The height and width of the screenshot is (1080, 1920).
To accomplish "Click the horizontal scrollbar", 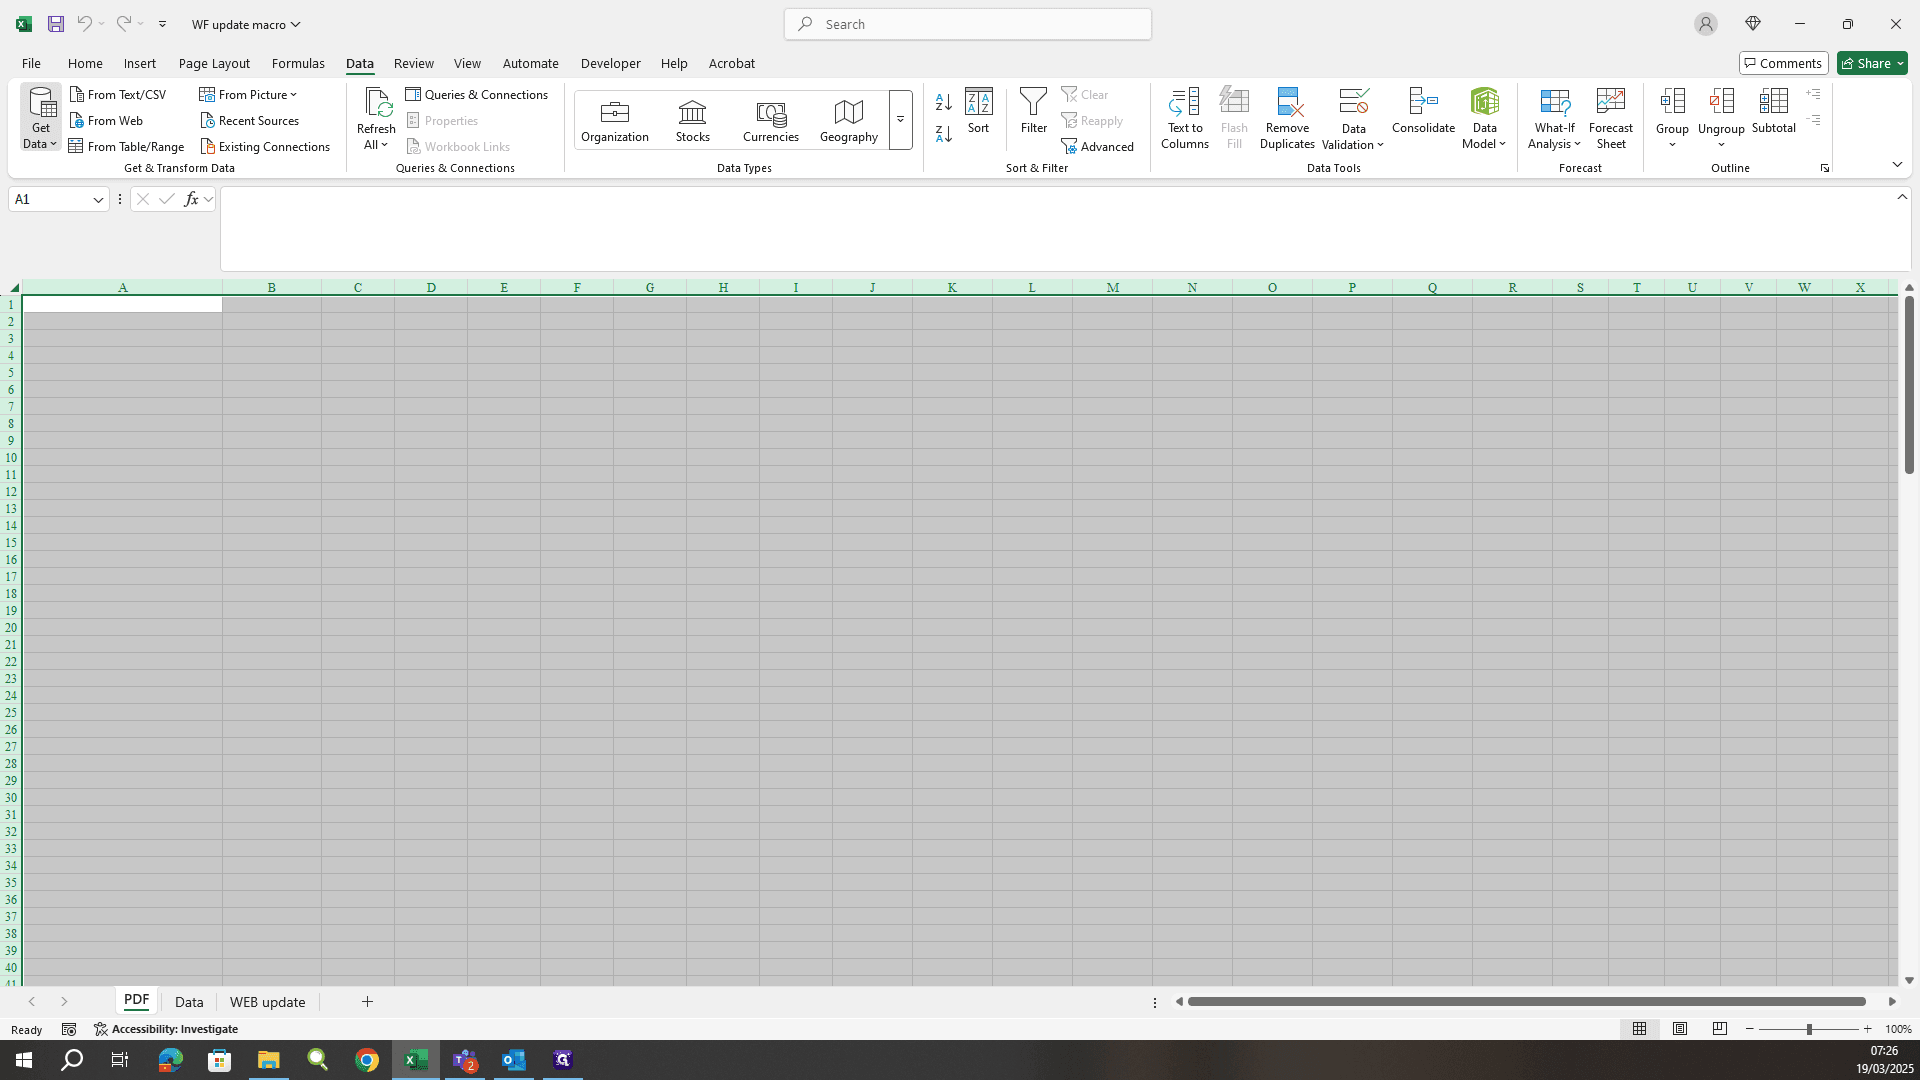I will coord(1526,1001).
